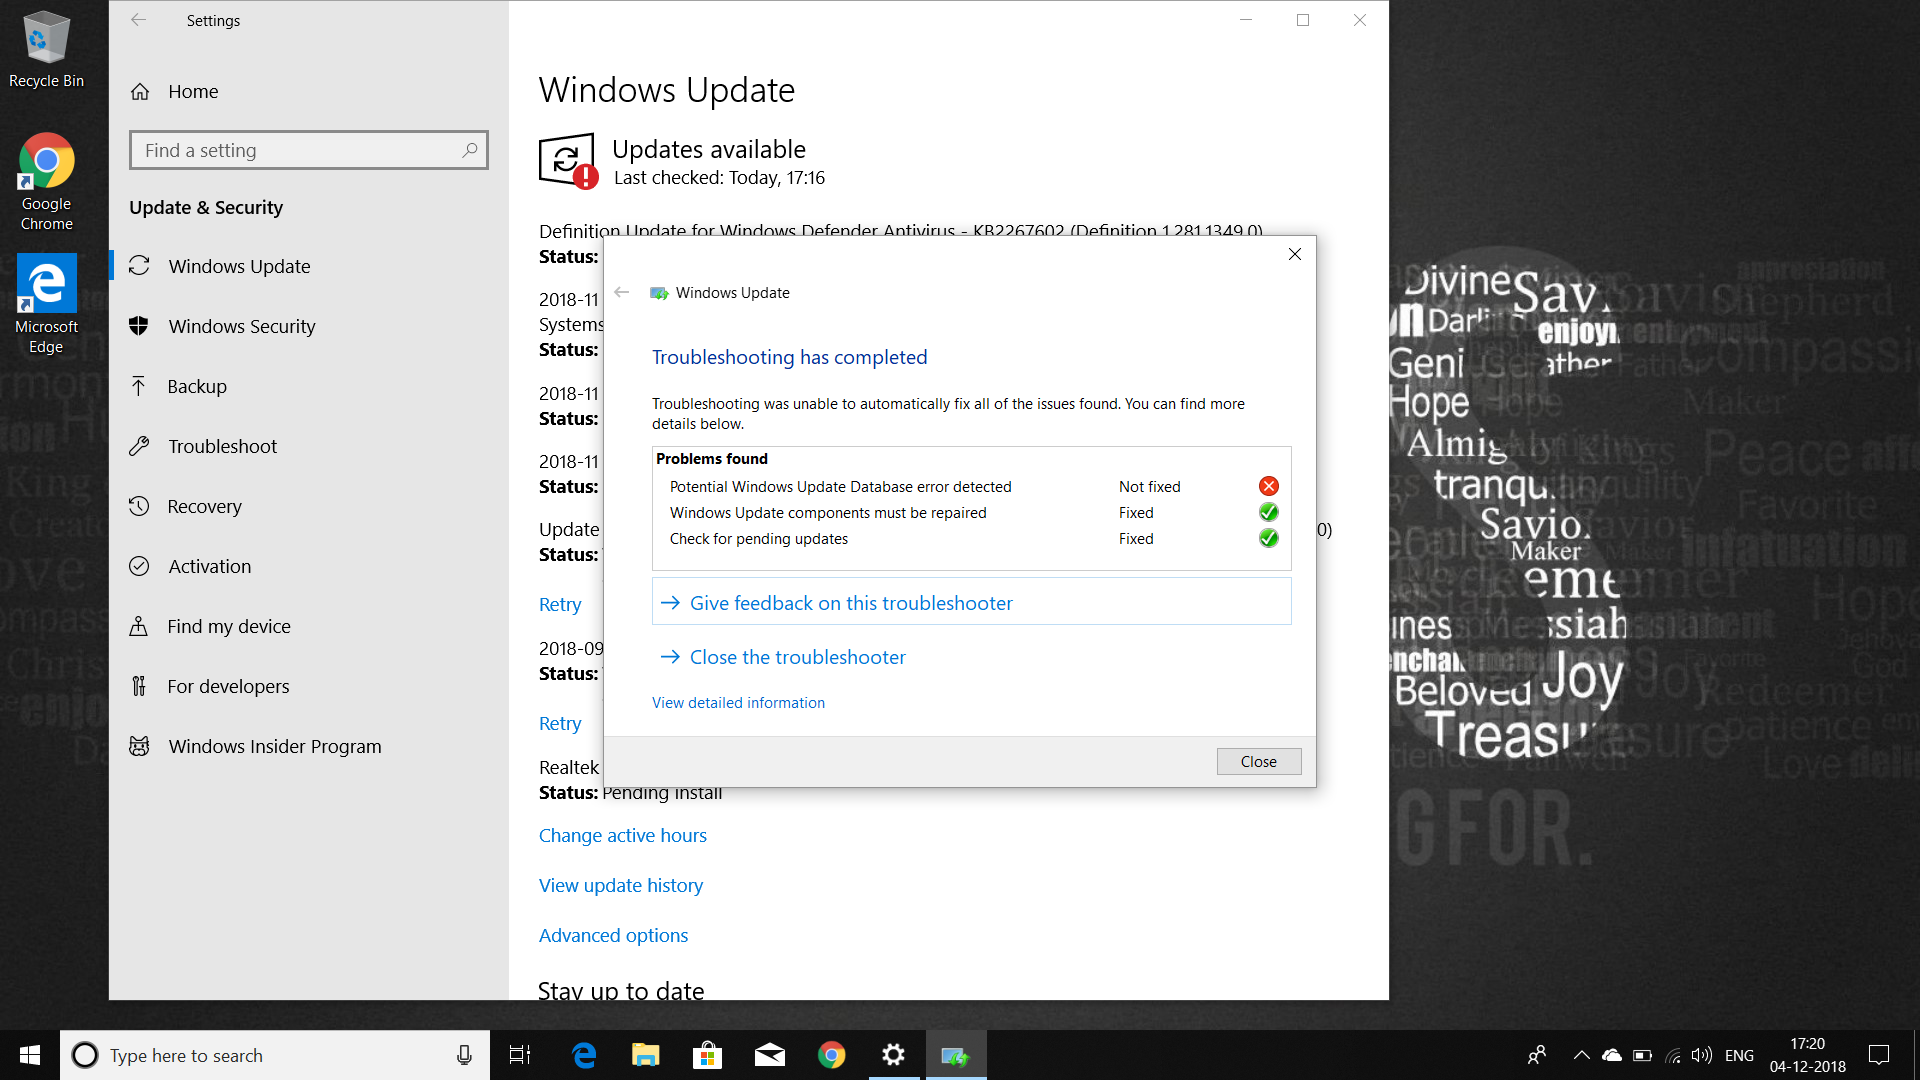The height and width of the screenshot is (1080, 1920).
Task: Select Windows Update in sidebar
Action: [239, 266]
